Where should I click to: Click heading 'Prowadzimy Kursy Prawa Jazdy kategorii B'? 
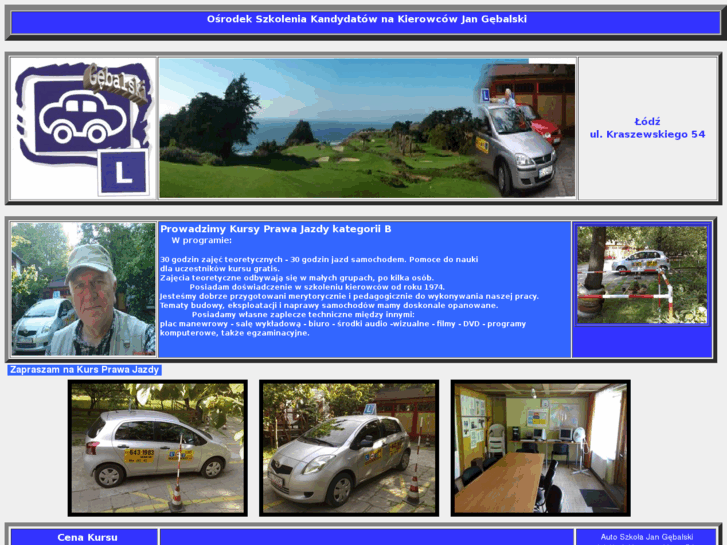(x=275, y=229)
